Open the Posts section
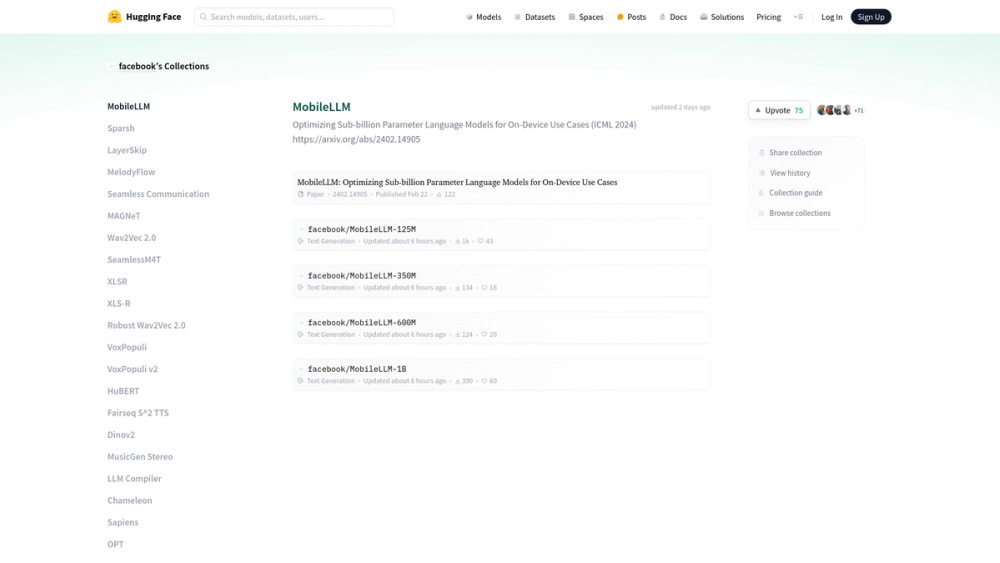1000x563 pixels. (x=631, y=17)
